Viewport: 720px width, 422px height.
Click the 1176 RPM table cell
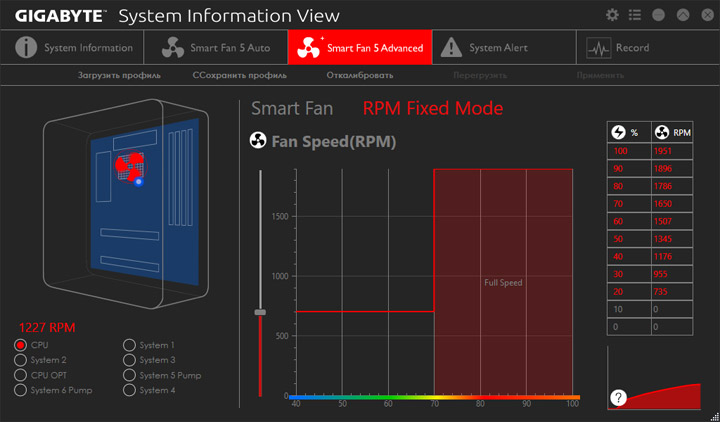(x=672, y=256)
